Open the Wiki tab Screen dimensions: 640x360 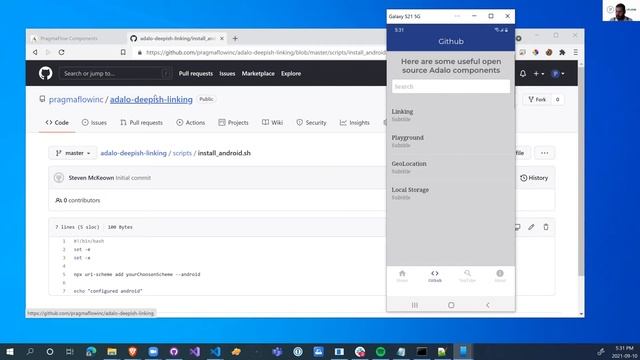pos(272,122)
